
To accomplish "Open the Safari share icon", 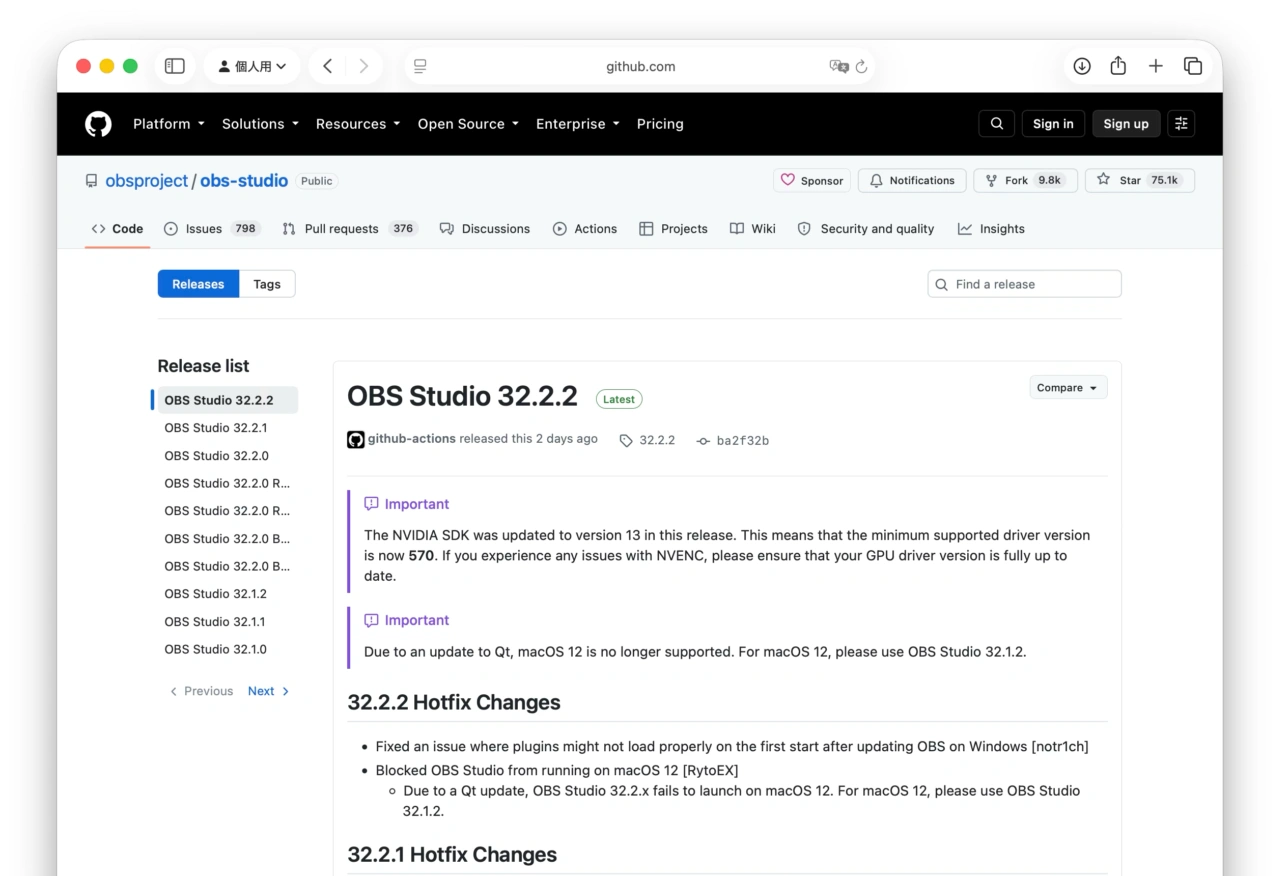I will point(1118,66).
